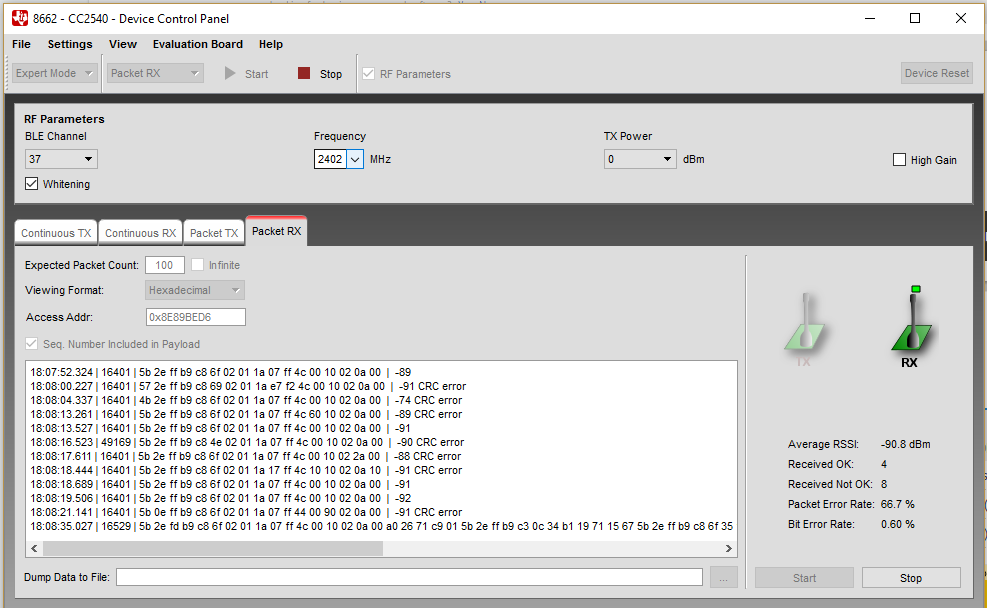Click the Received OK value 4

[884, 464]
